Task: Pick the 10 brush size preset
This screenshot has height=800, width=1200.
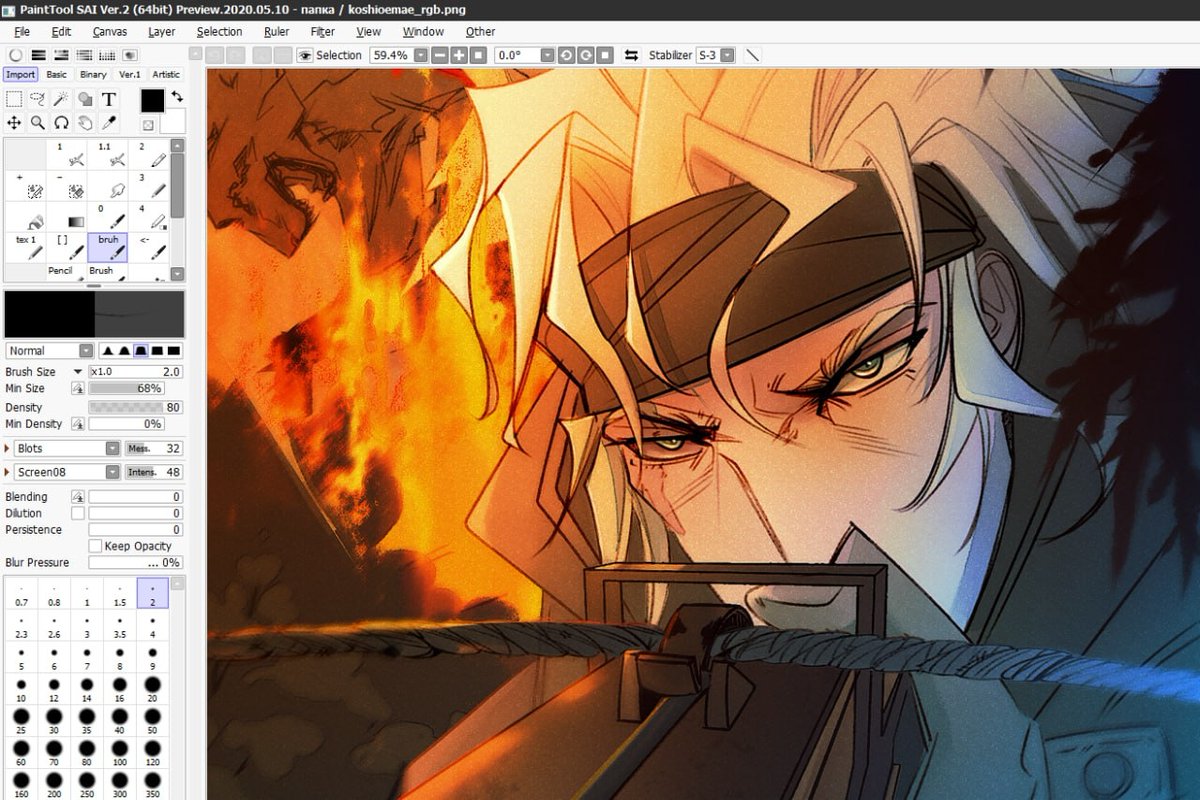Action: point(21,689)
